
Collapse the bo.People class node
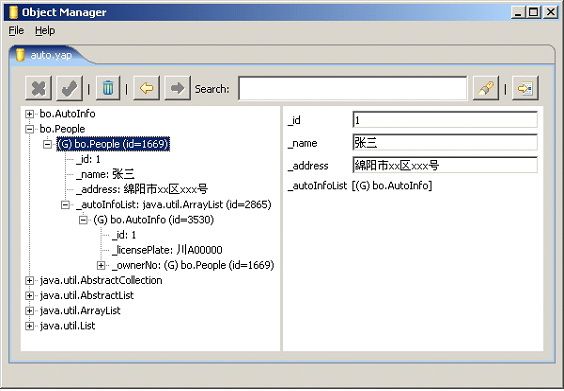pyautogui.click(x=29, y=129)
